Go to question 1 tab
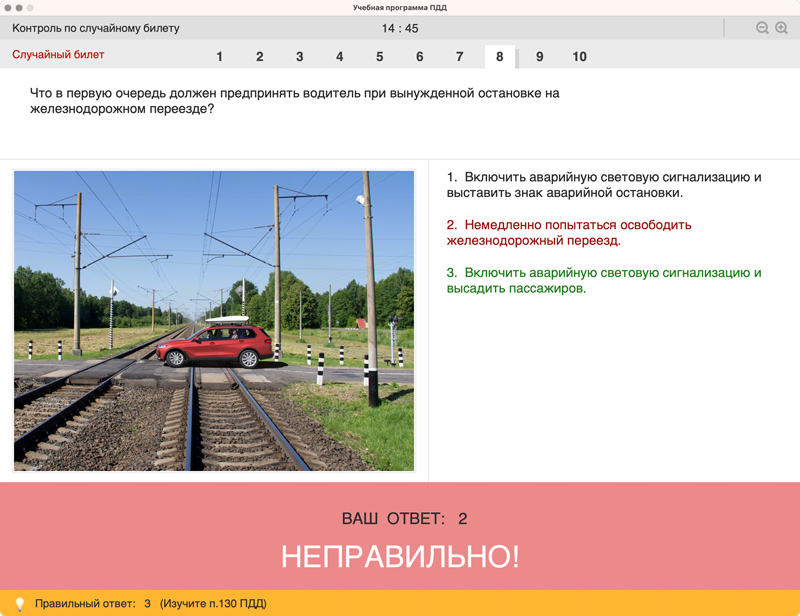The image size is (800, 616). point(219,57)
